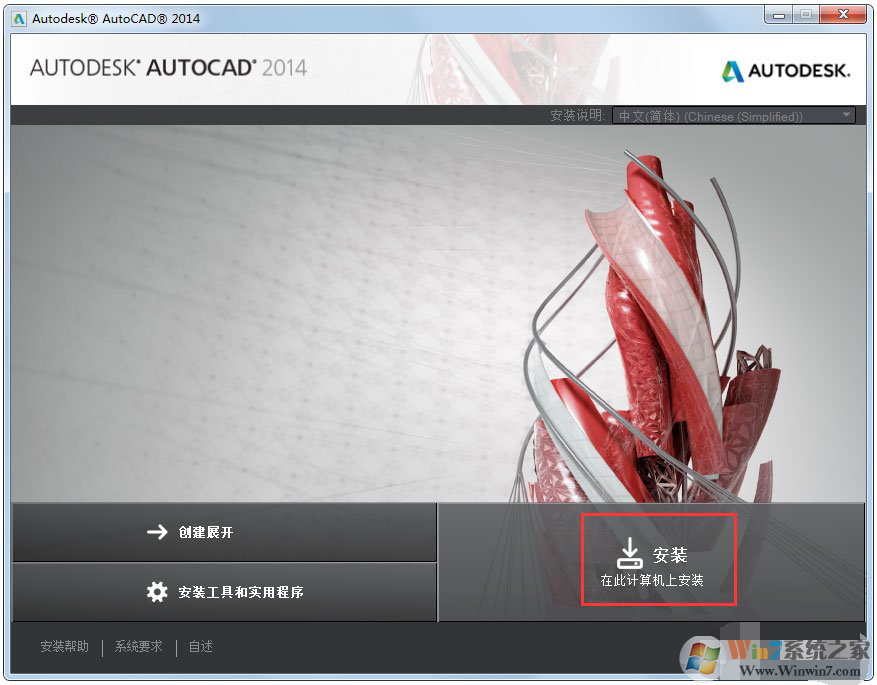Image resolution: width=877 pixels, height=685 pixels.
Task: Click the Autodesk logo in top-right corner
Action: click(x=785, y=71)
